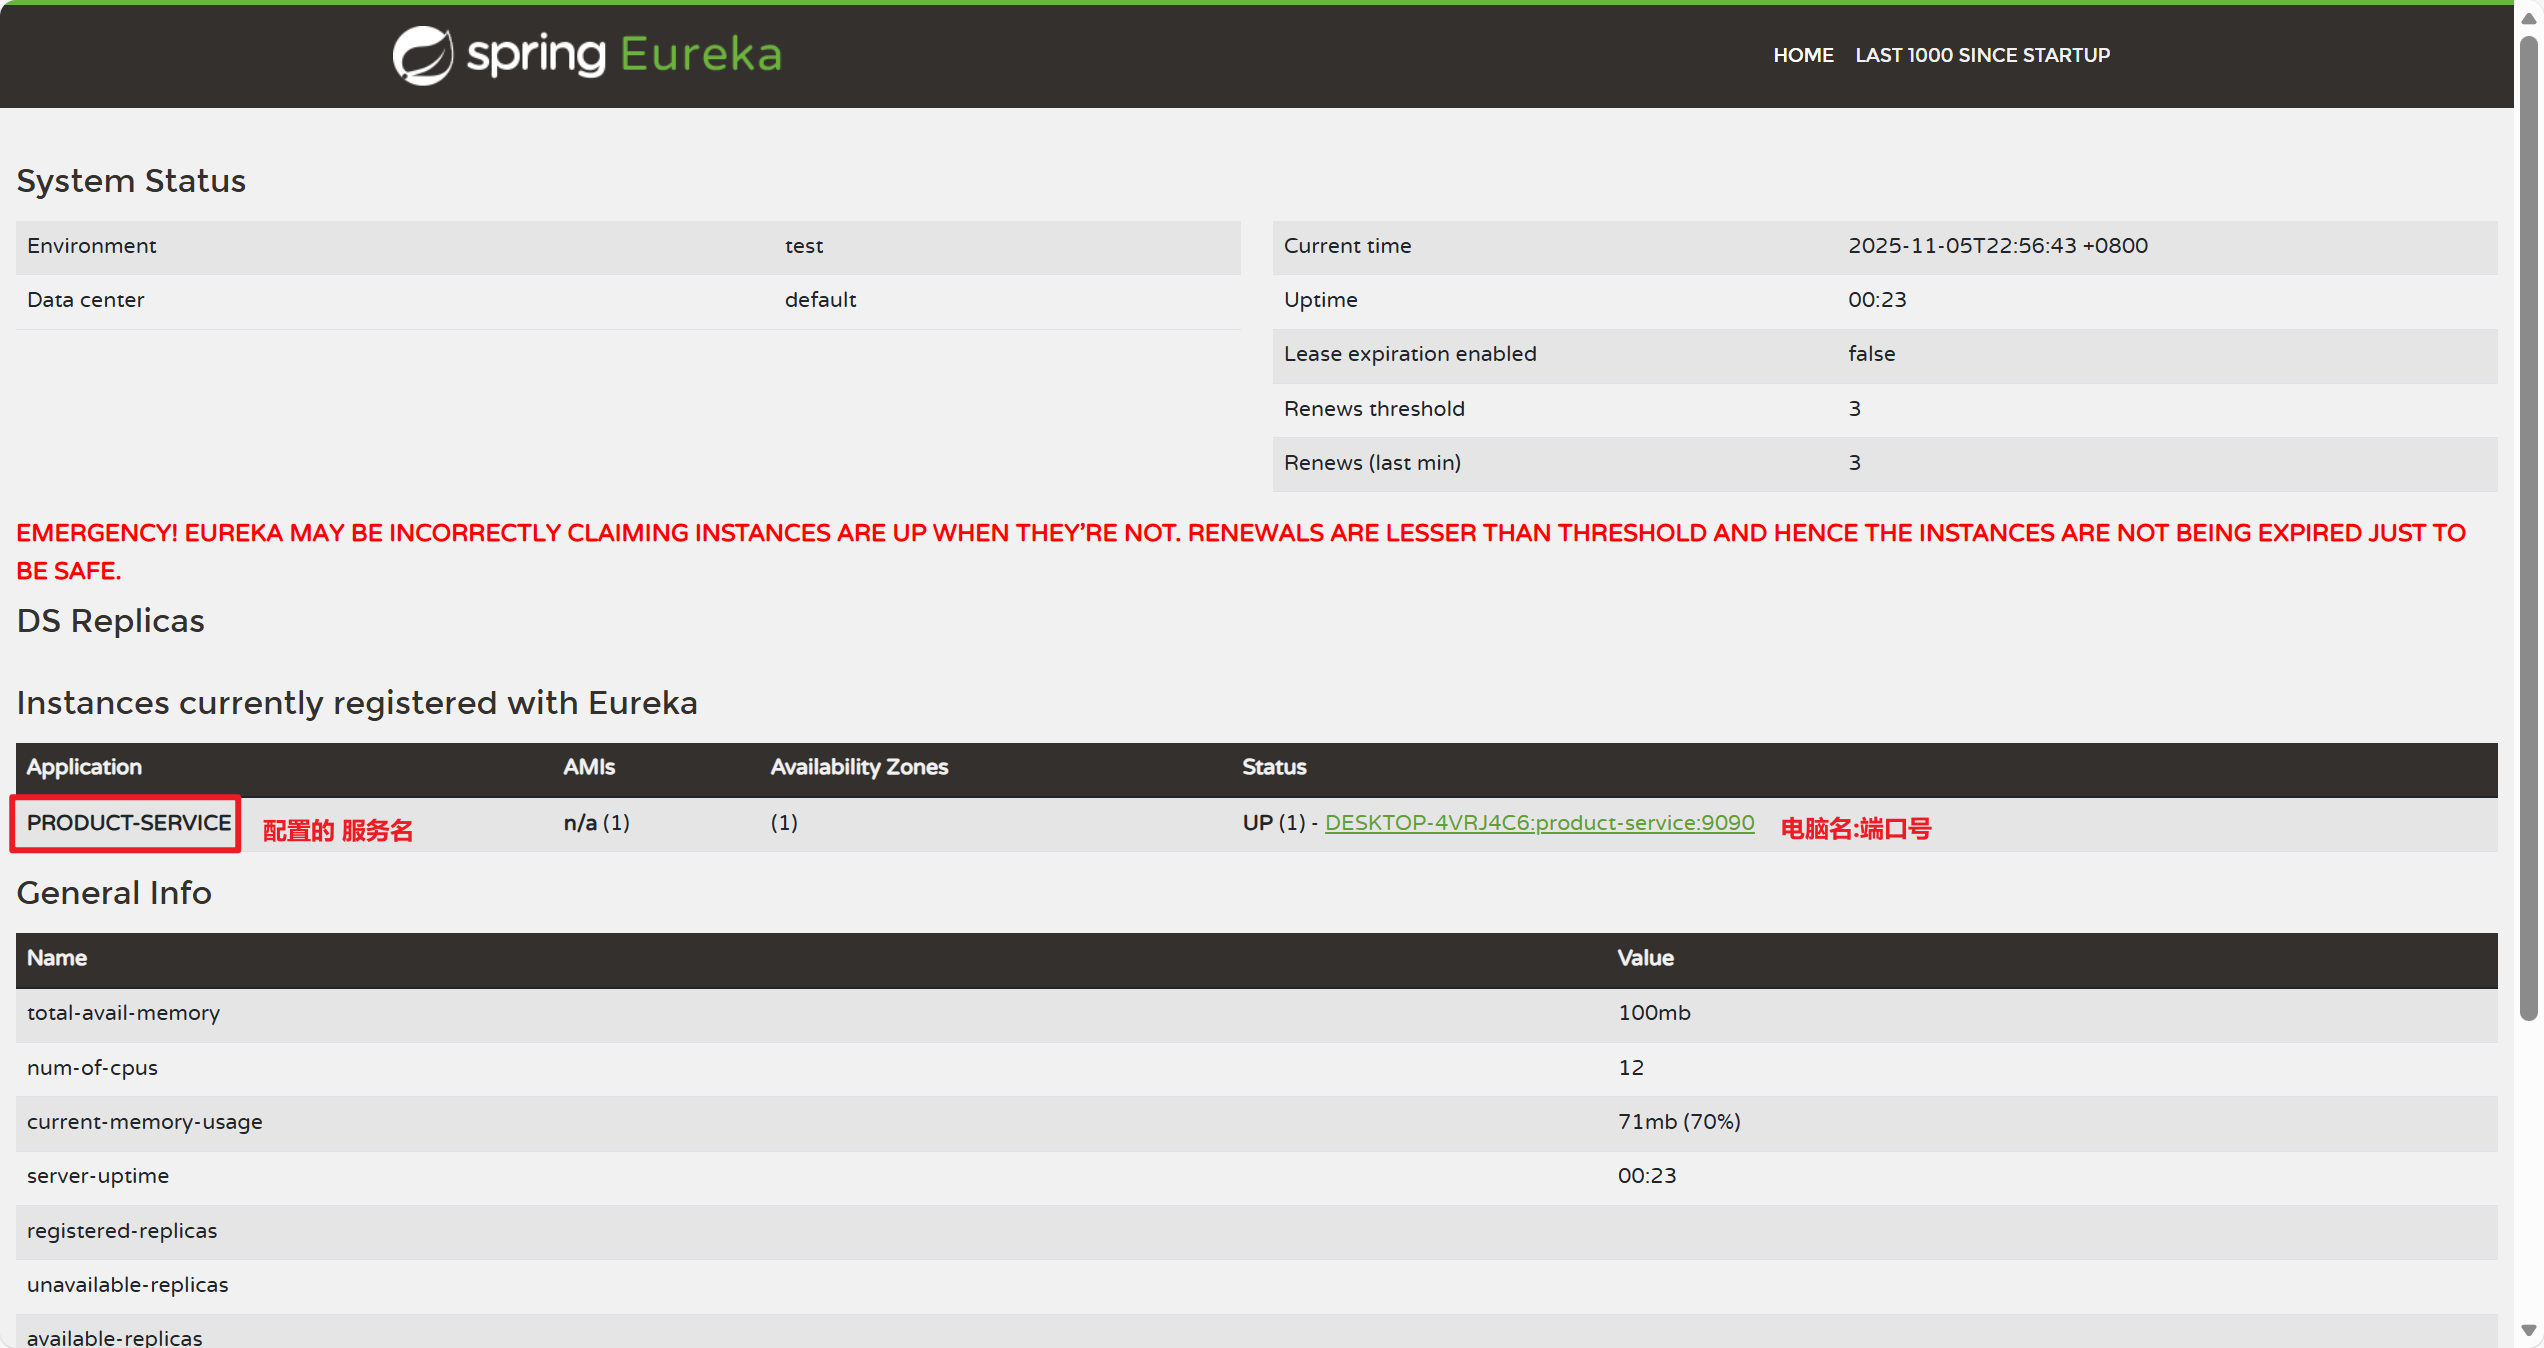
Task: Open the DESKTOP-4VRJ4C6:product-service:9090 instance link
Action: (1539, 822)
